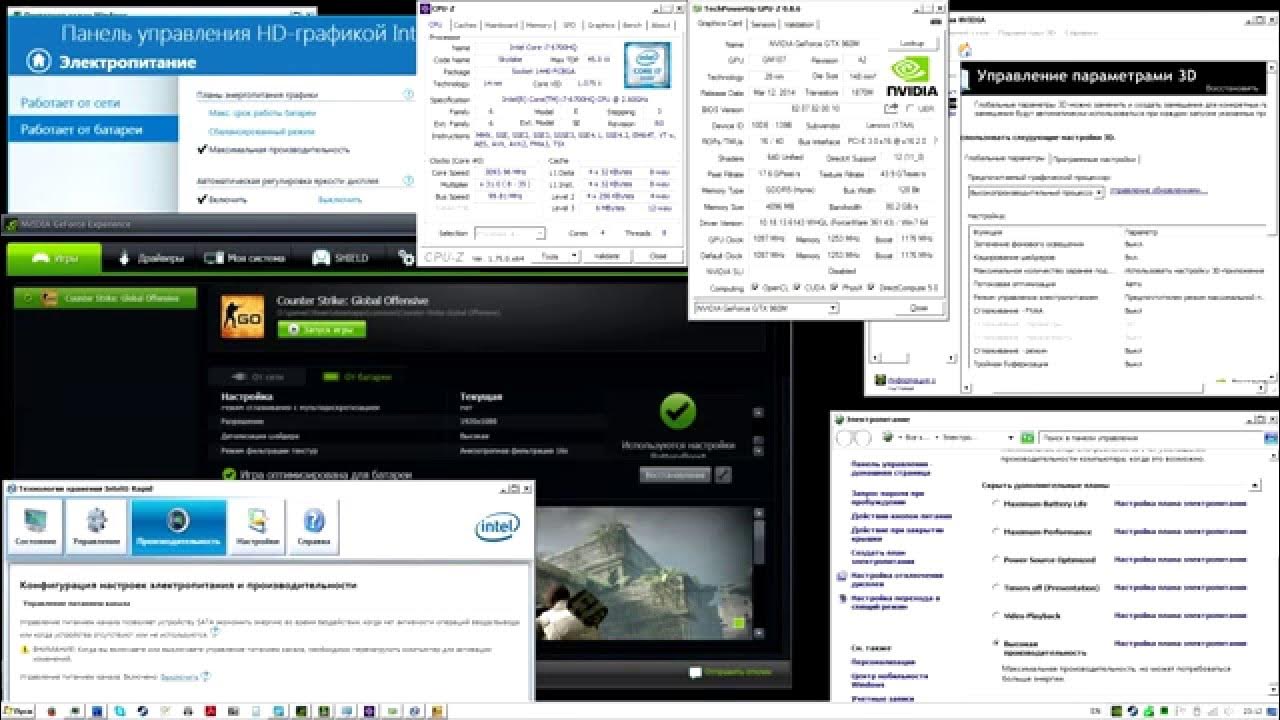Open Управление in Intel Rapid Storage toolbar
Screen dimensions: 1280x720
96,527
